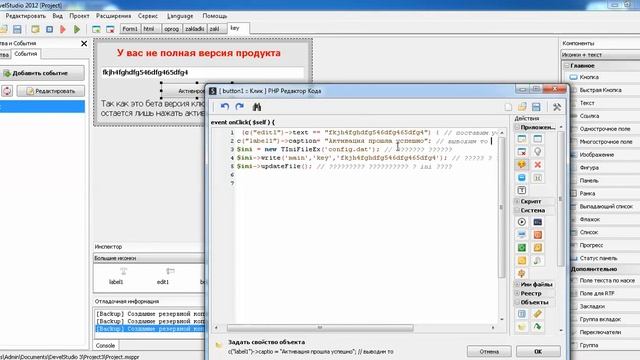This screenshot has height=360, width=640.
Task: Open the Редактировать menu
Action: click(x=25, y=16)
